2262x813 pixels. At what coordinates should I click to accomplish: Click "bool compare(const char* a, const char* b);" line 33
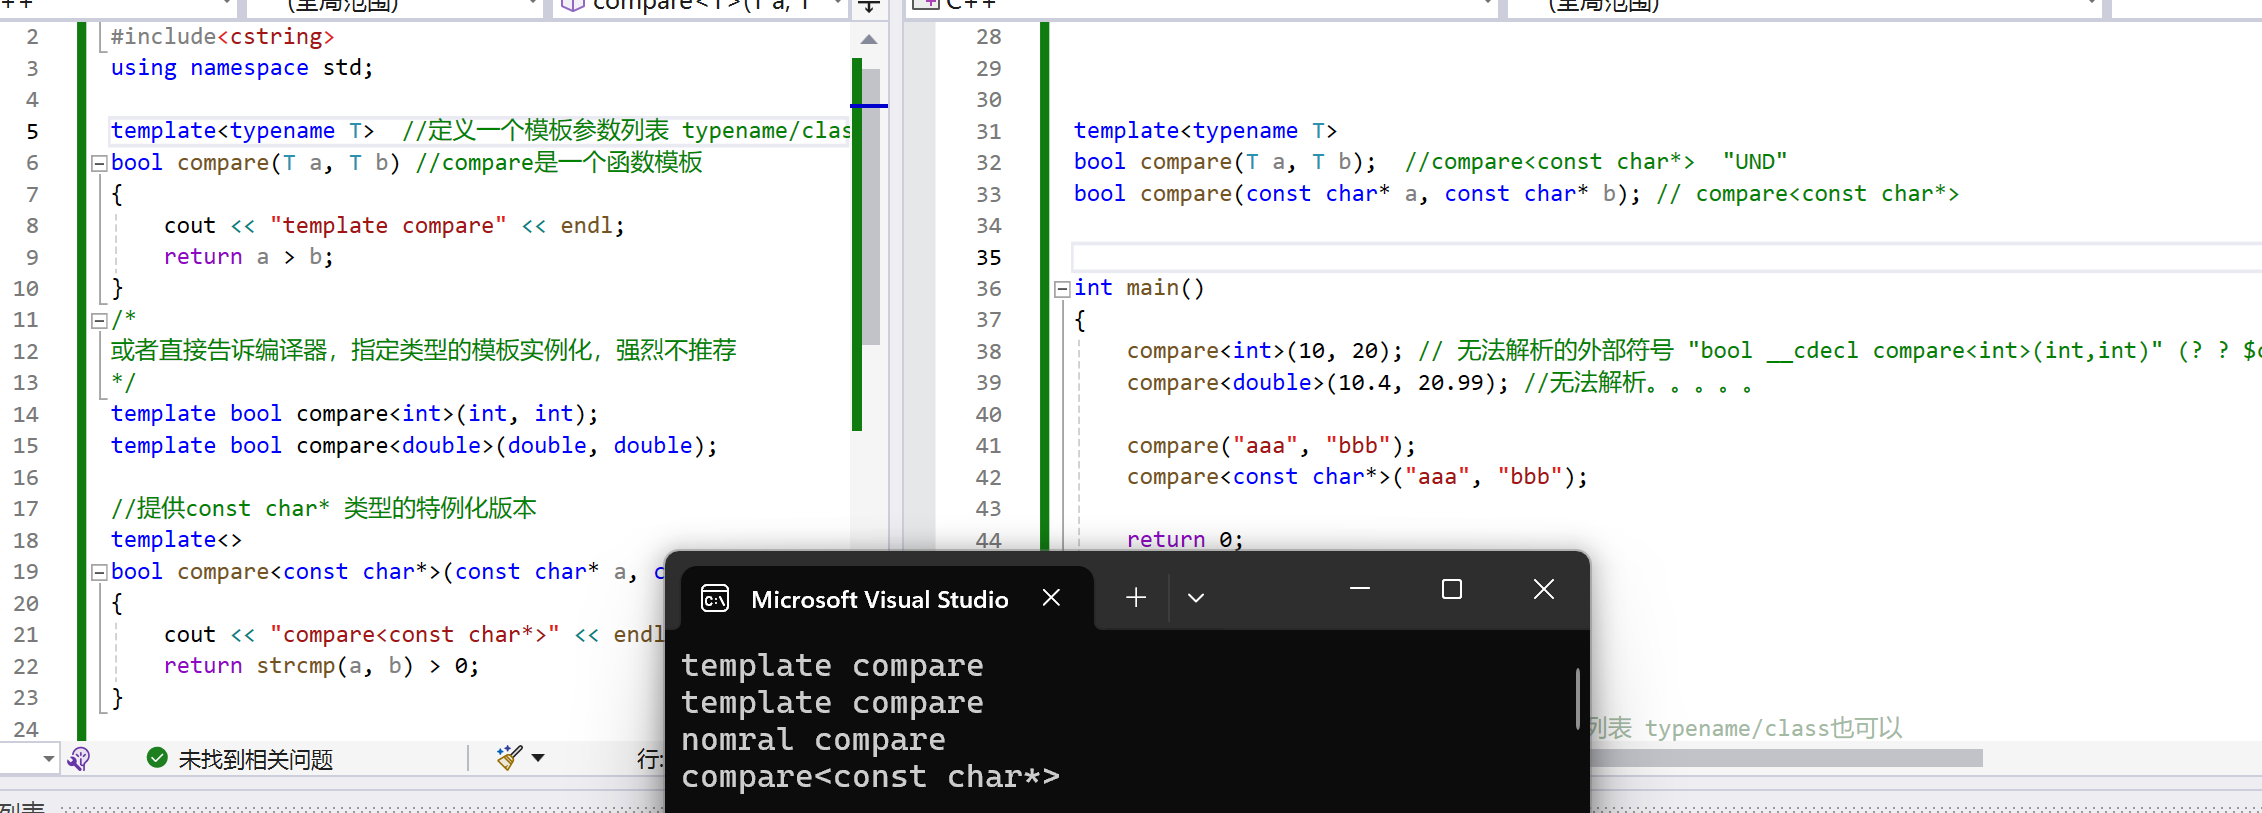(x=1357, y=194)
